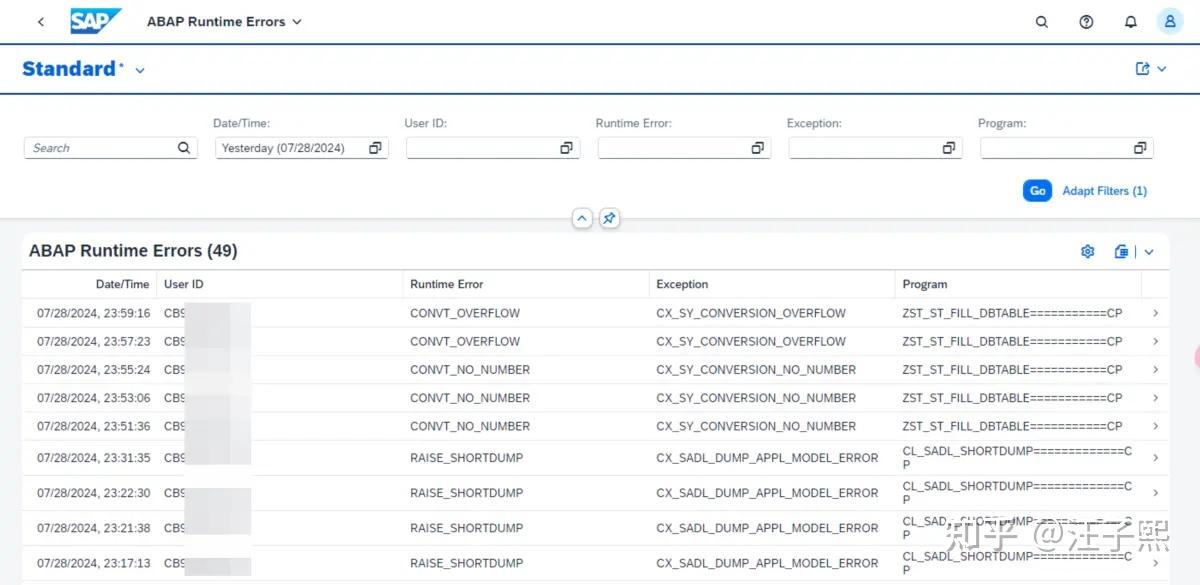Toggle the filter bar pin
This screenshot has width=1200, height=585.
point(610,217)
